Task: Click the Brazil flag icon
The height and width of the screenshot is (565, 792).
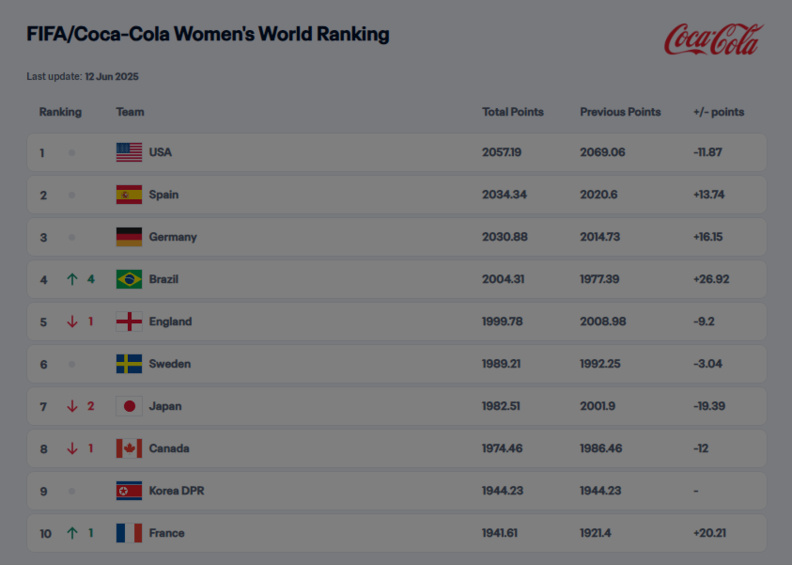Action: [129, 279]
